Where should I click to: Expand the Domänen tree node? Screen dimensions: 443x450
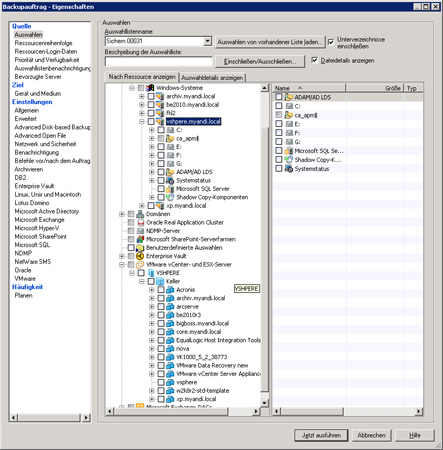click(x=122, y=214)
